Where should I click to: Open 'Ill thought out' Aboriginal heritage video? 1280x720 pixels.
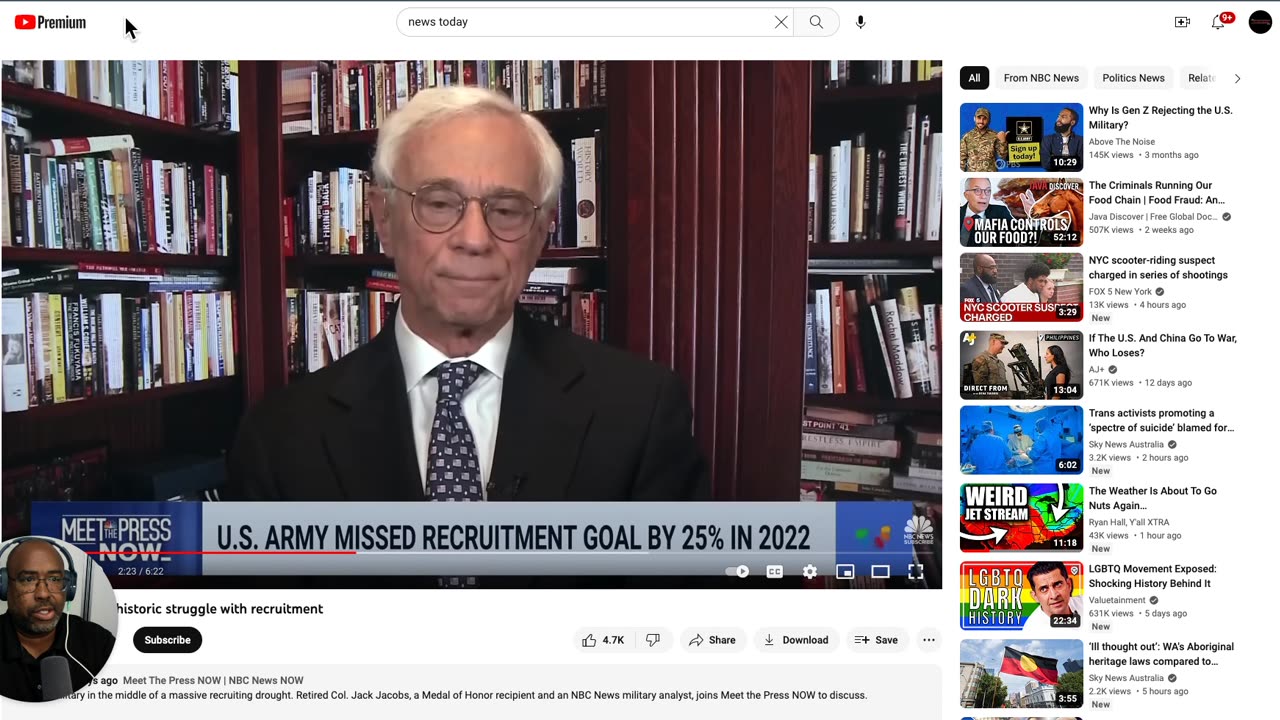[x=1161, y=654]
